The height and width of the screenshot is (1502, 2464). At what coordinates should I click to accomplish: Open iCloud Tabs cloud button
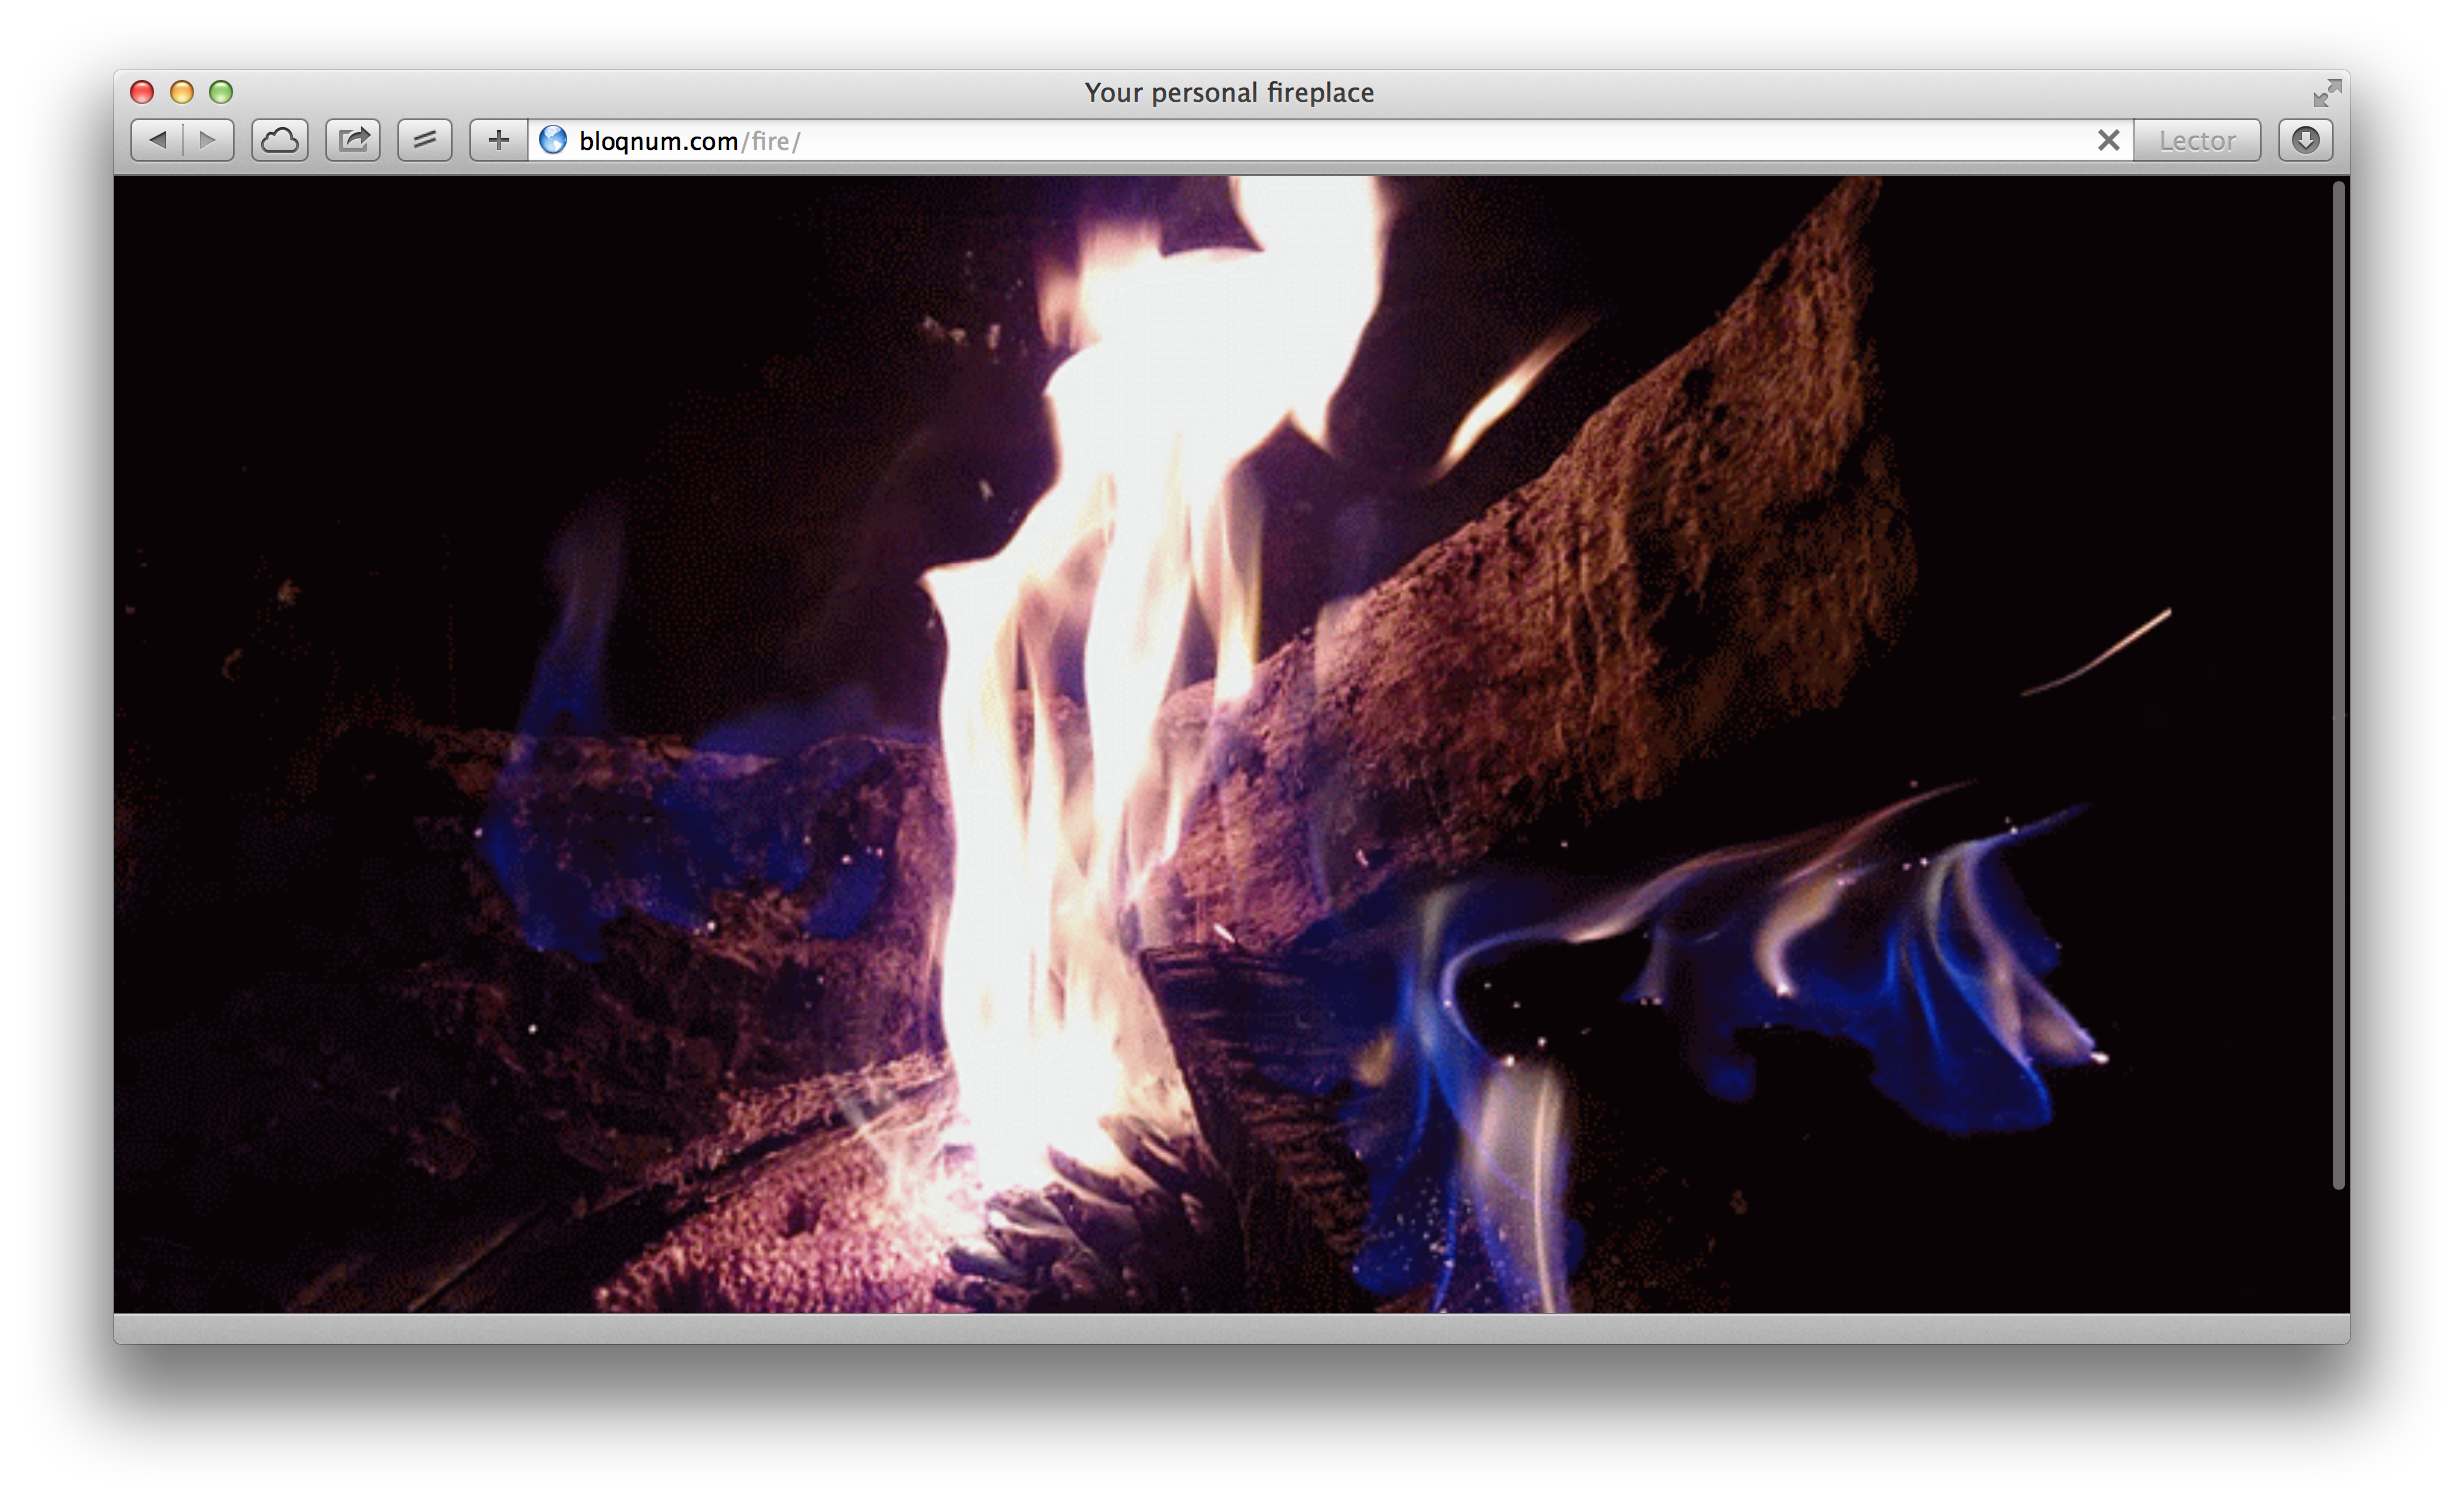[280, 140]
